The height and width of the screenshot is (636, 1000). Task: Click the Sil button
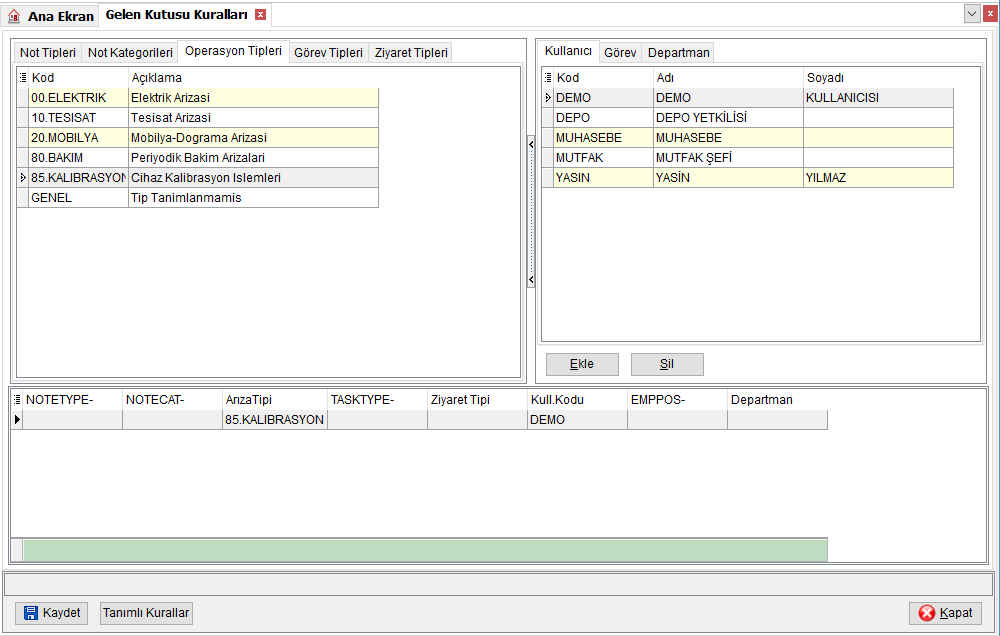(667, 364)
